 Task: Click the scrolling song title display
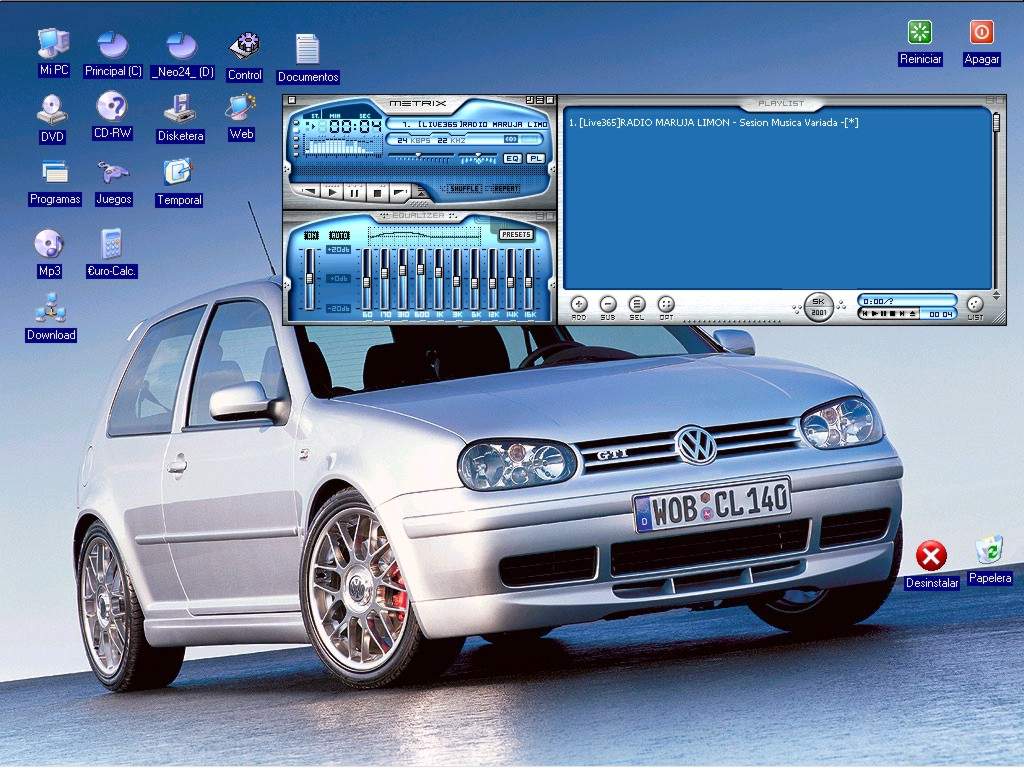coord(468,124)
